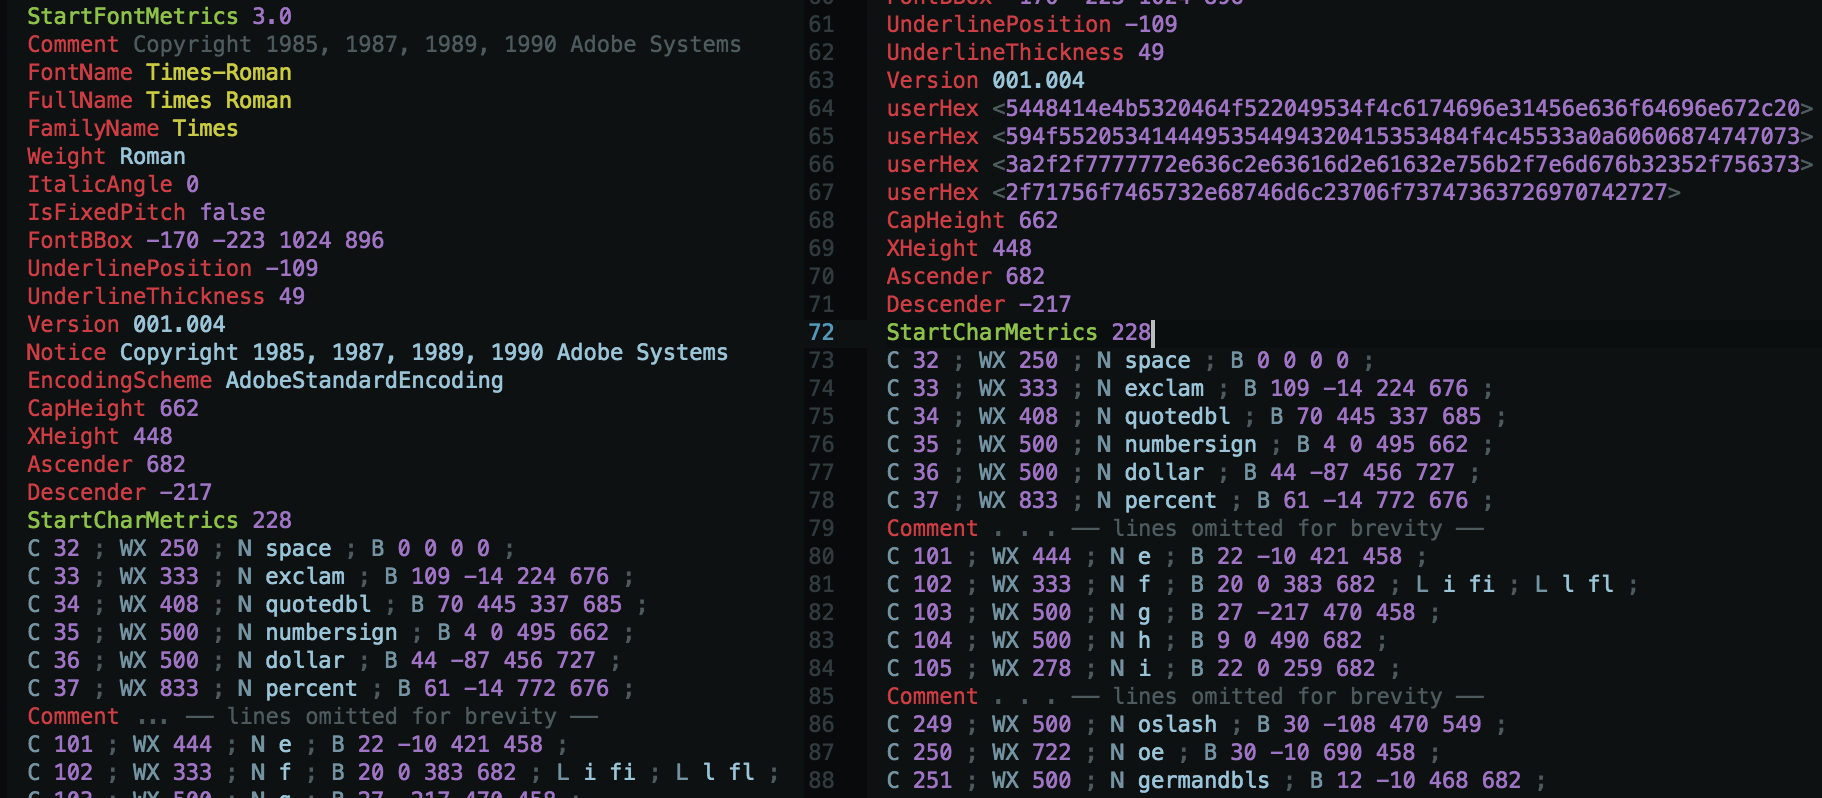Click gutter line number 61
The width and height of the screenshot is (1822, 798).
(821, 24)
